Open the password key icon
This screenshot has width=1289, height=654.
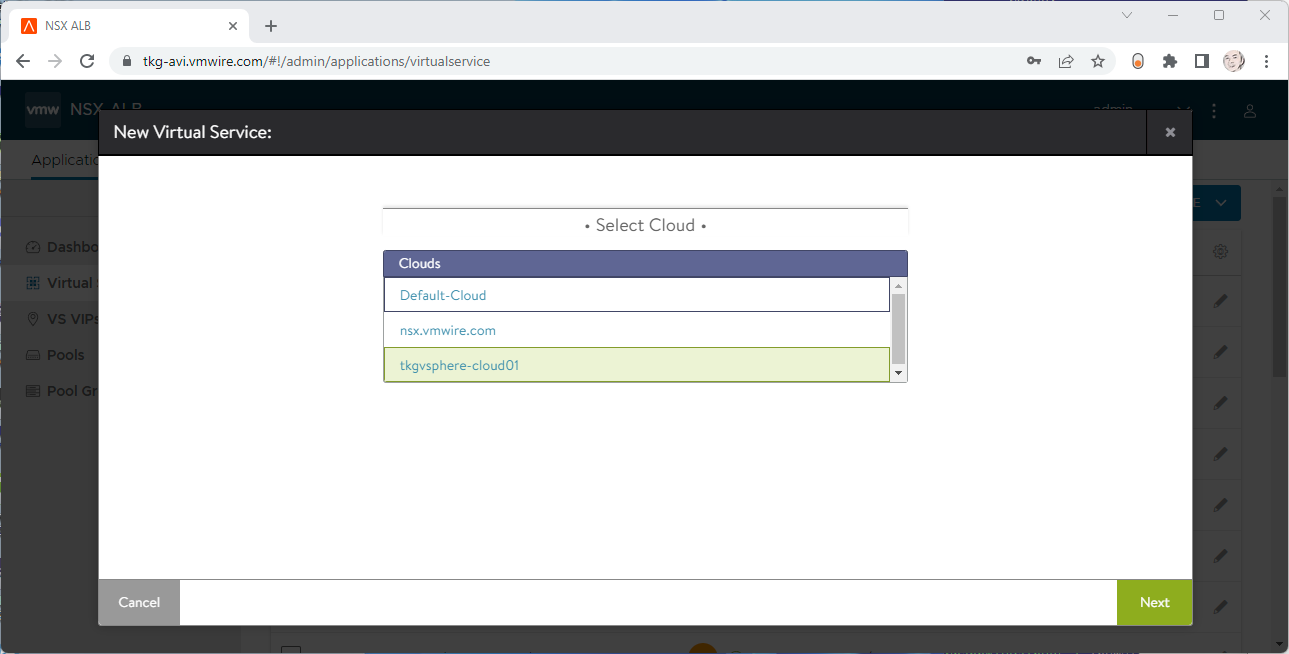pos(1034,61)
